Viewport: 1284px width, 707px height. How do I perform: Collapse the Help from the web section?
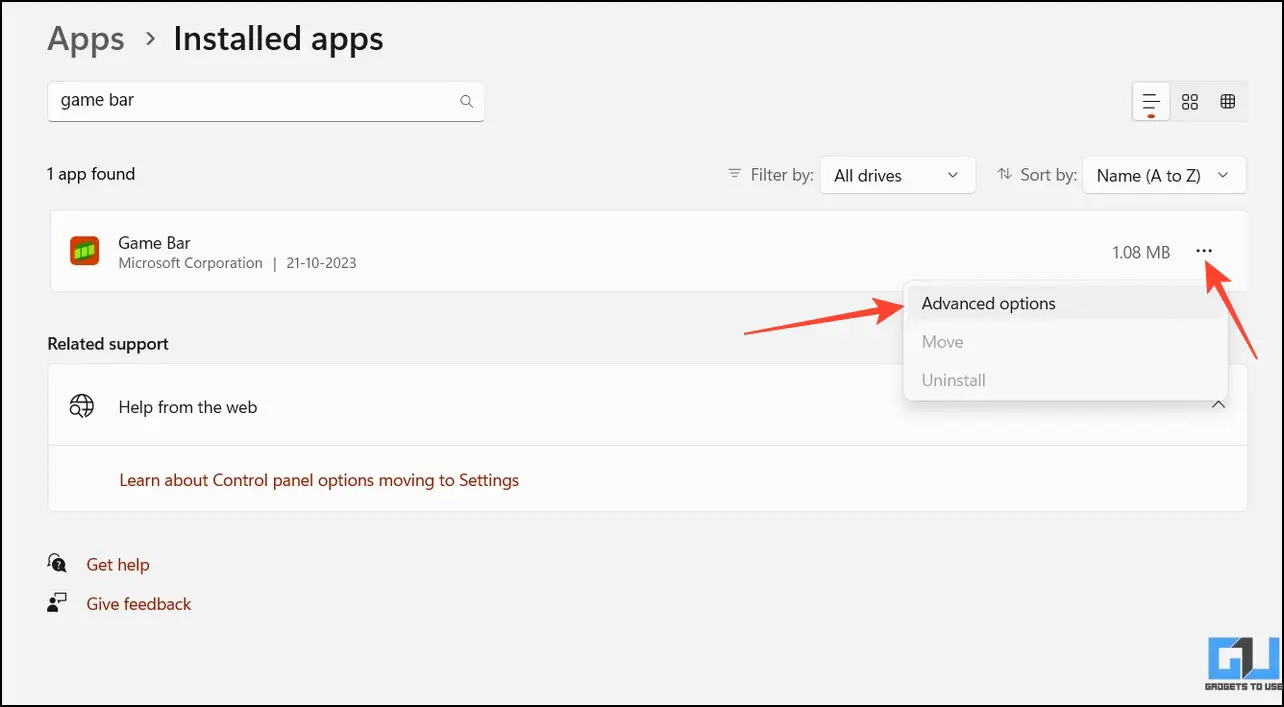1219,406
